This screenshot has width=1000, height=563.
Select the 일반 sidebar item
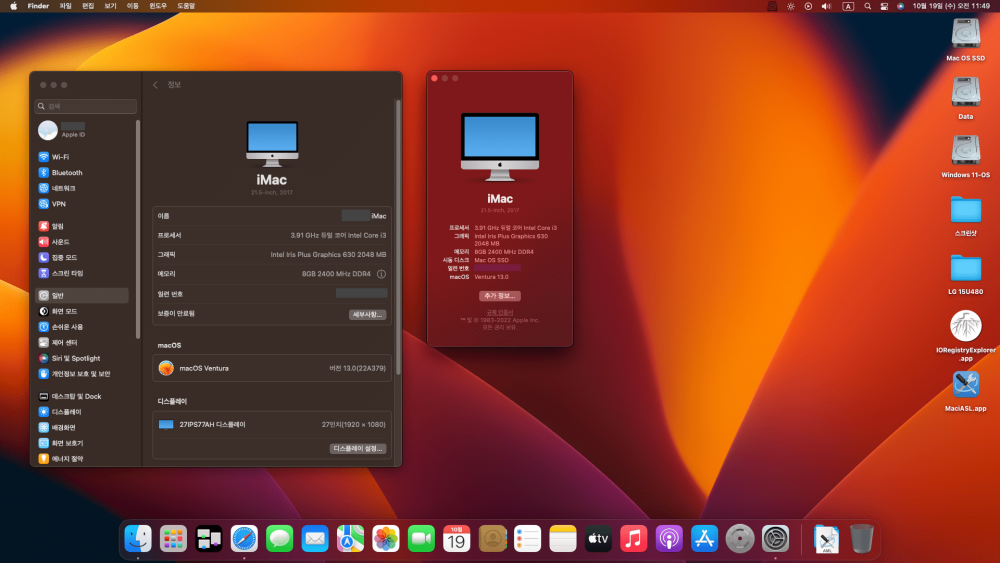point(82,295)
